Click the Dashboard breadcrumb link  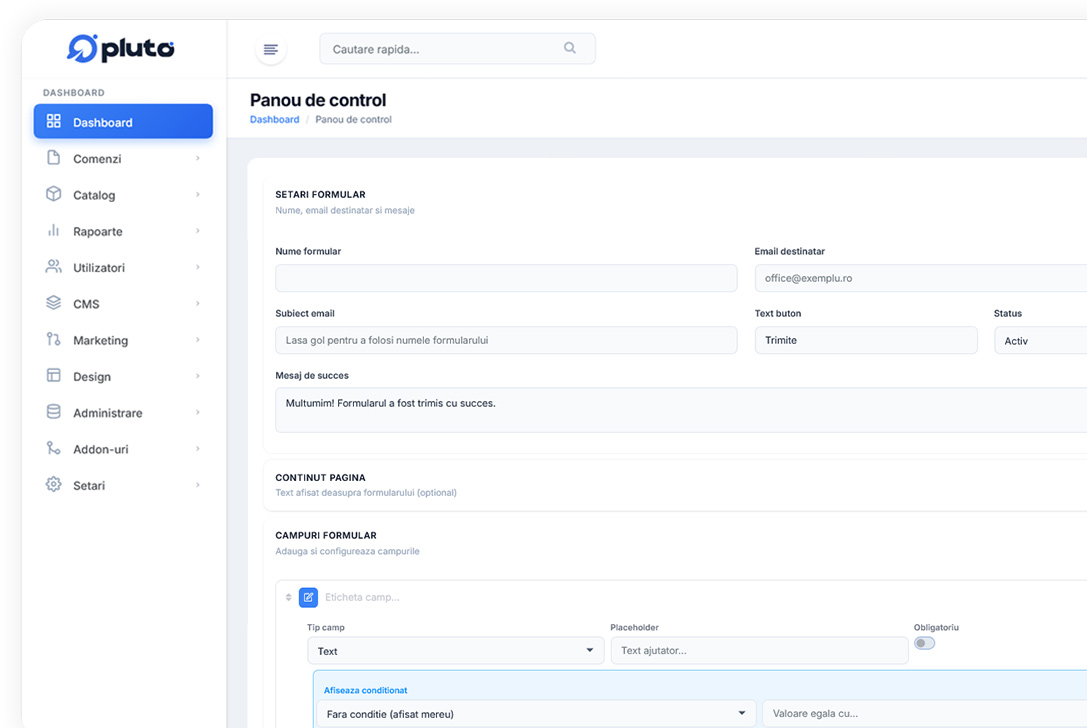click(275, 119)
